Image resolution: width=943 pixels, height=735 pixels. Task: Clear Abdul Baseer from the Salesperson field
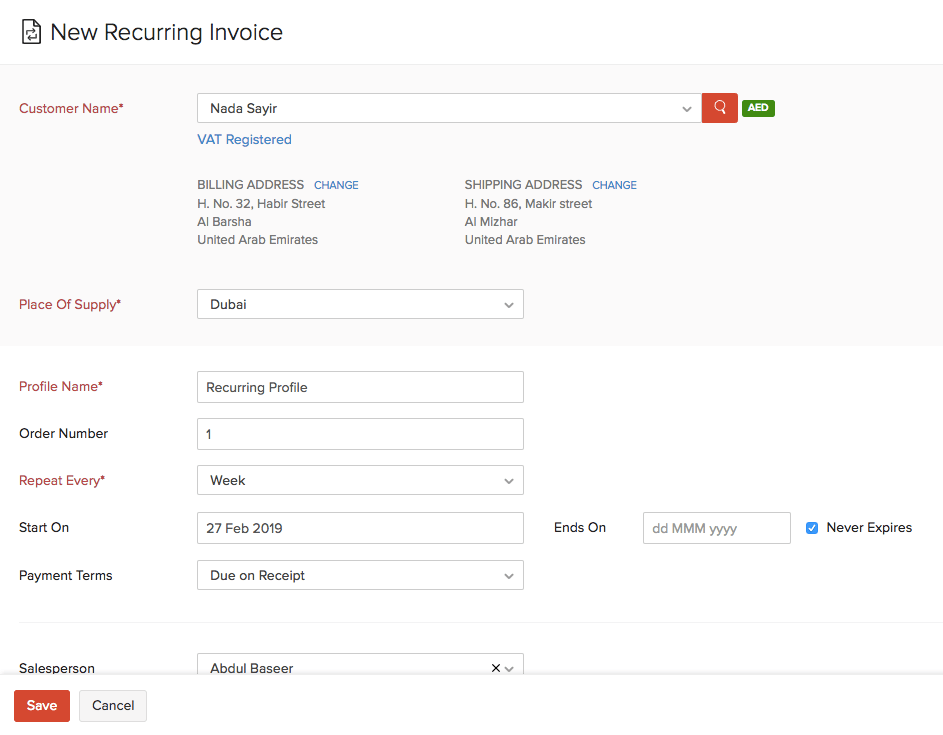(x=494, y=667)
